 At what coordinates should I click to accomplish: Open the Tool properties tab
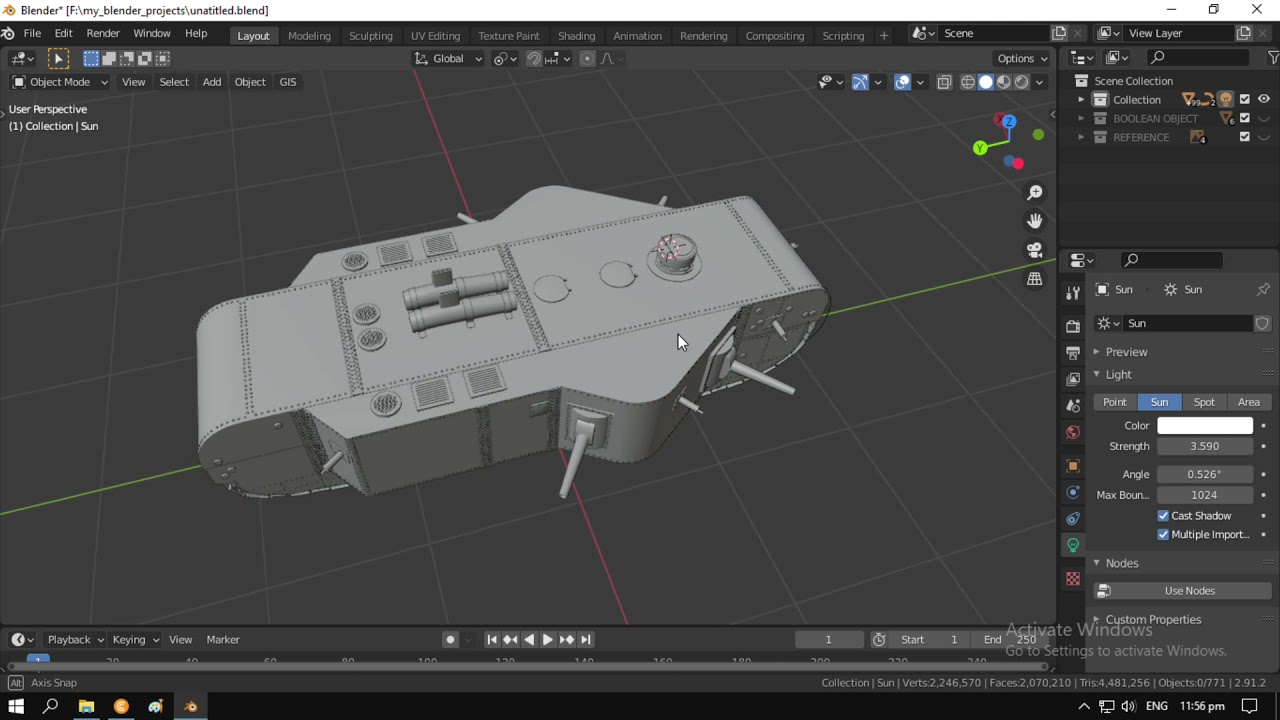(1073, 293)
